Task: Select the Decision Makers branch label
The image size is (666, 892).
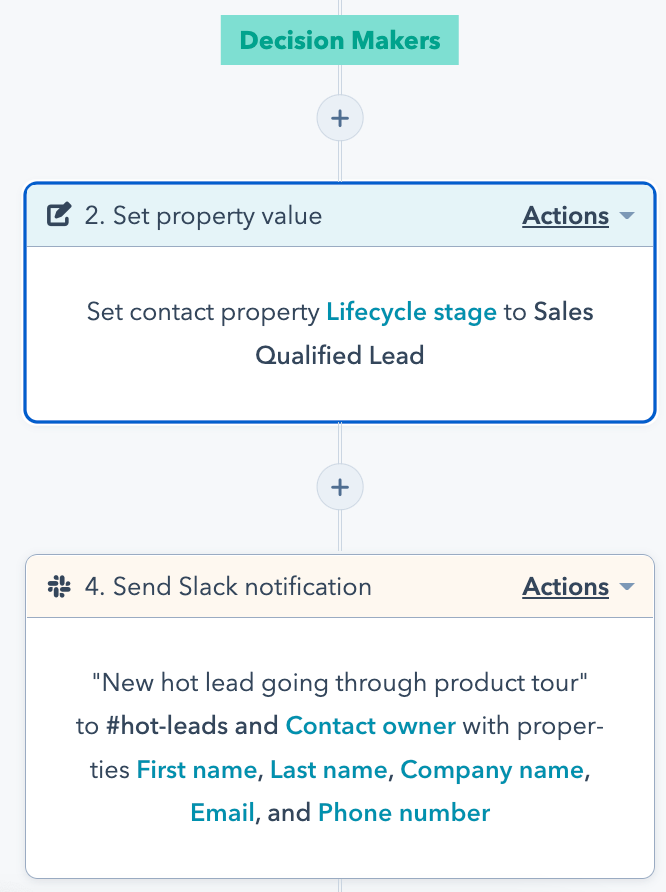Action: point(339,41)
